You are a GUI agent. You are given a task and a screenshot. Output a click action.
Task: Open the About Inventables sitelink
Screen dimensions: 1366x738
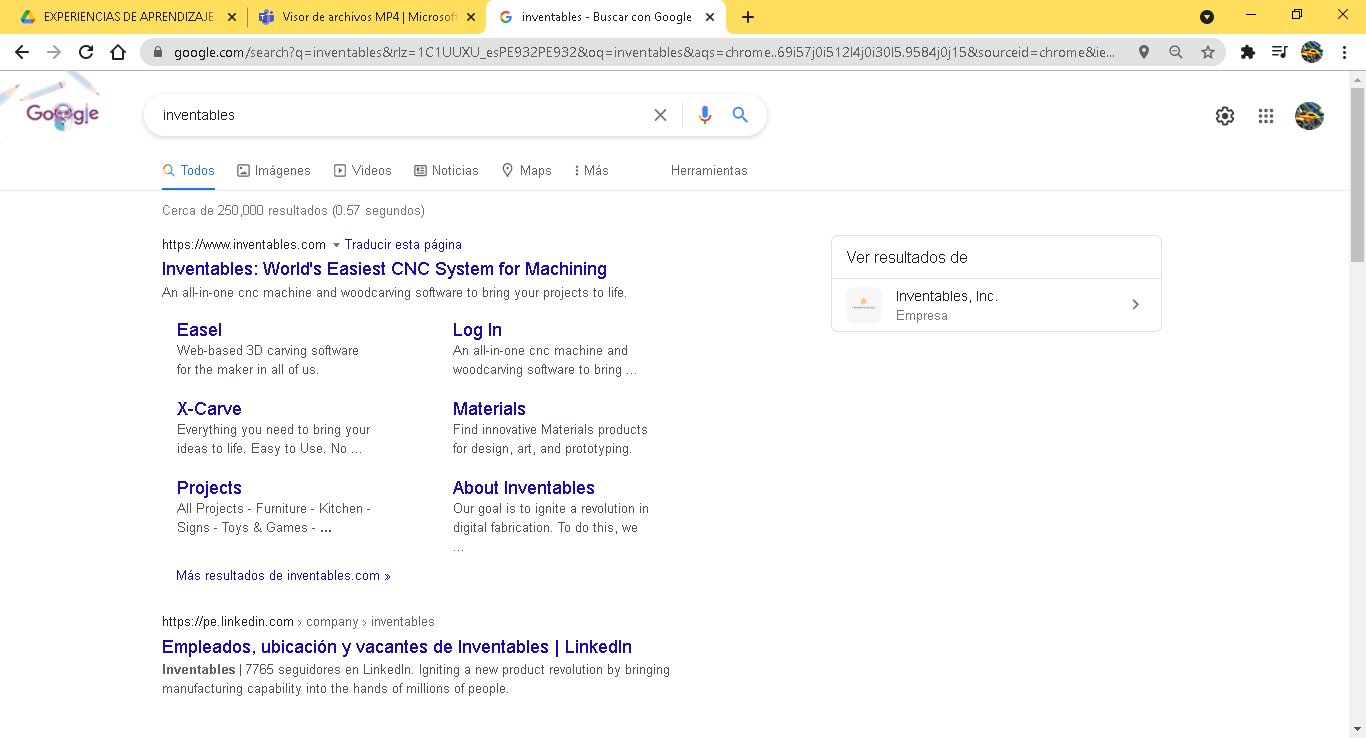coord(524,488)
